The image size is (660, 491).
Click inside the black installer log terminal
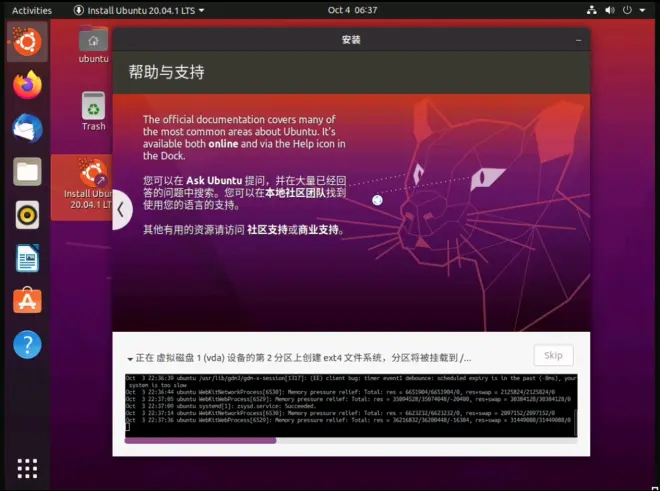pyautogui.click(x=351, y=405)
